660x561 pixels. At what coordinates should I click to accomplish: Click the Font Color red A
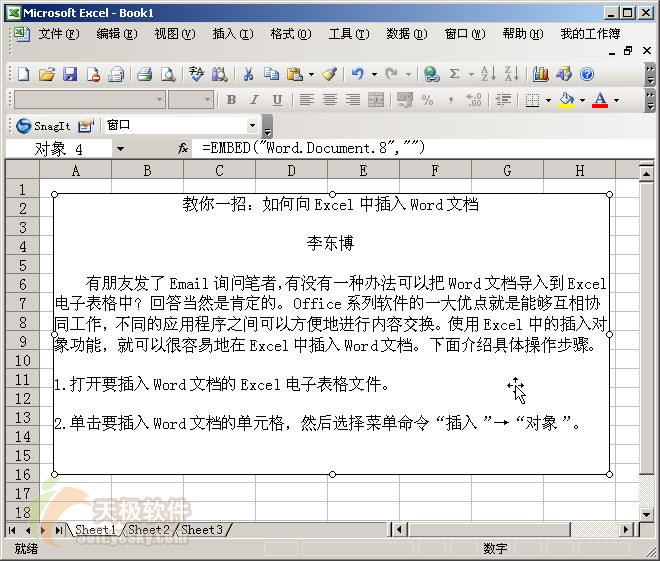[600, 101]
